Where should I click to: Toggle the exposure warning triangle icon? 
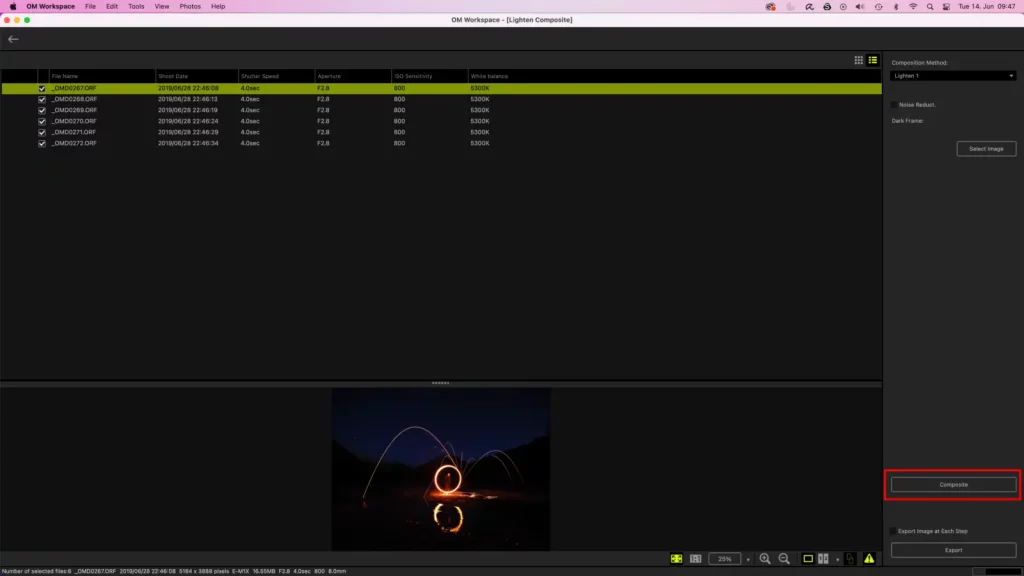pos(869,558)
